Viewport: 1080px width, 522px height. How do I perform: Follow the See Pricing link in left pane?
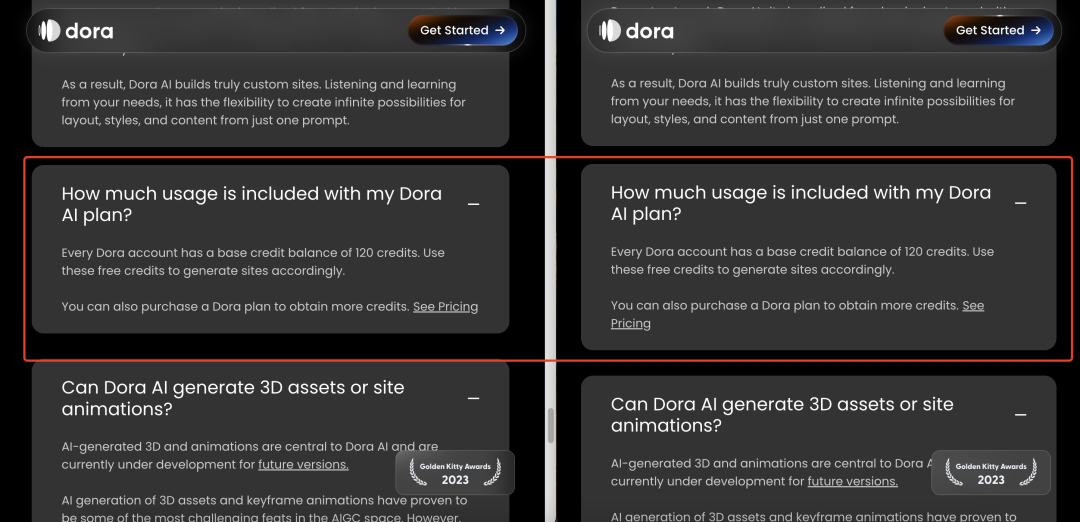(445, 307)
